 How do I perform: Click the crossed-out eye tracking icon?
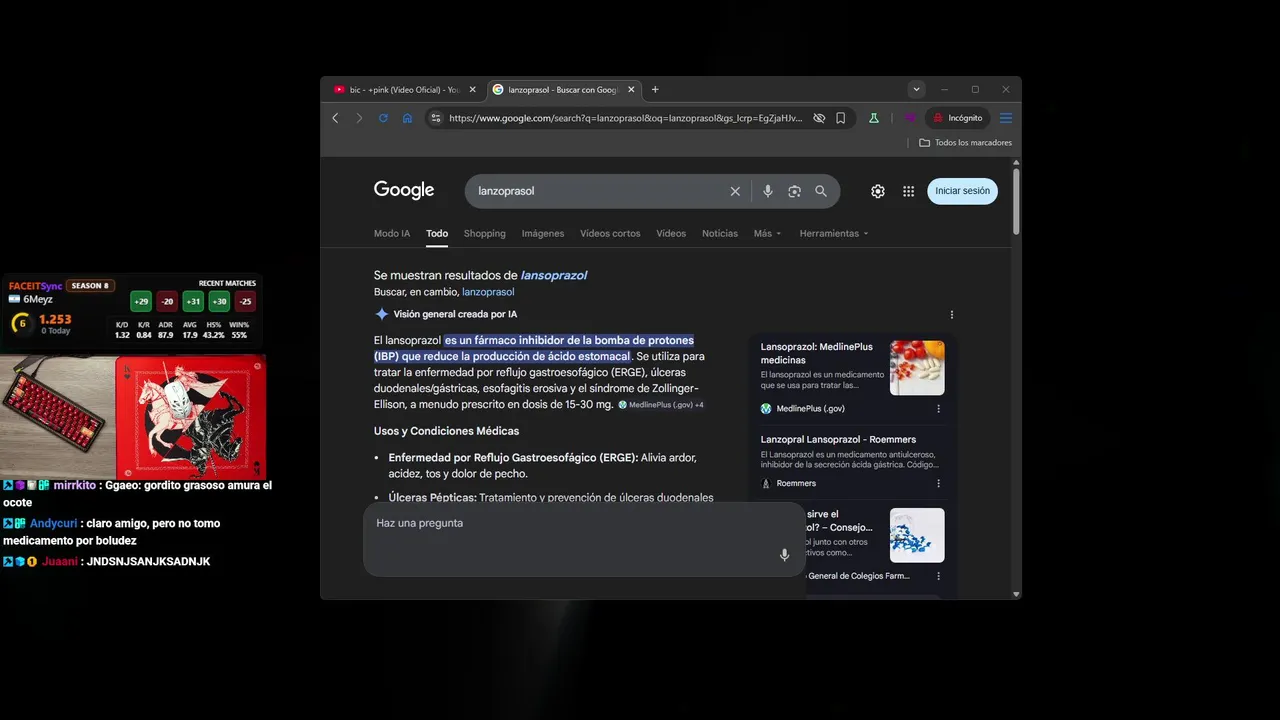point(819,118)
